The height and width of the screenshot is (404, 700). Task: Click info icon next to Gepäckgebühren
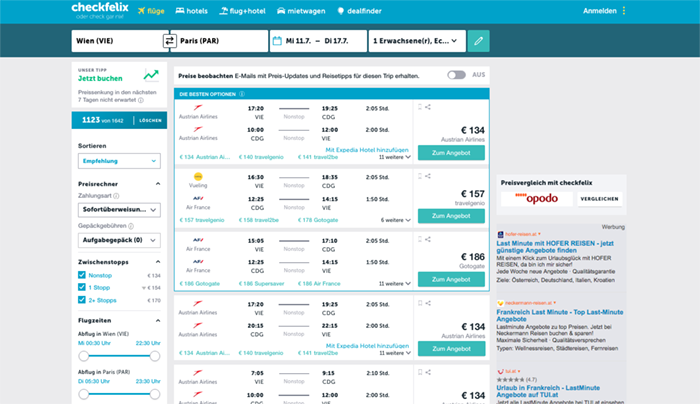pos(131,226)
